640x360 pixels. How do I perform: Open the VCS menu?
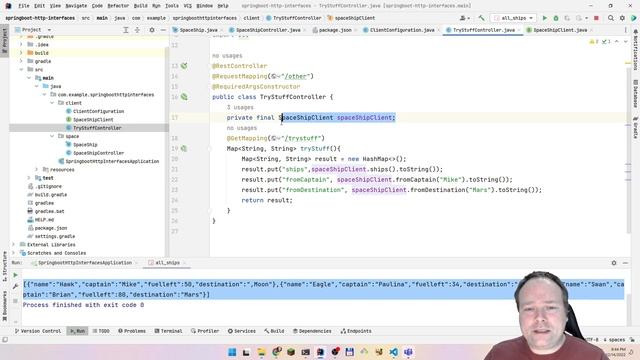188,6
